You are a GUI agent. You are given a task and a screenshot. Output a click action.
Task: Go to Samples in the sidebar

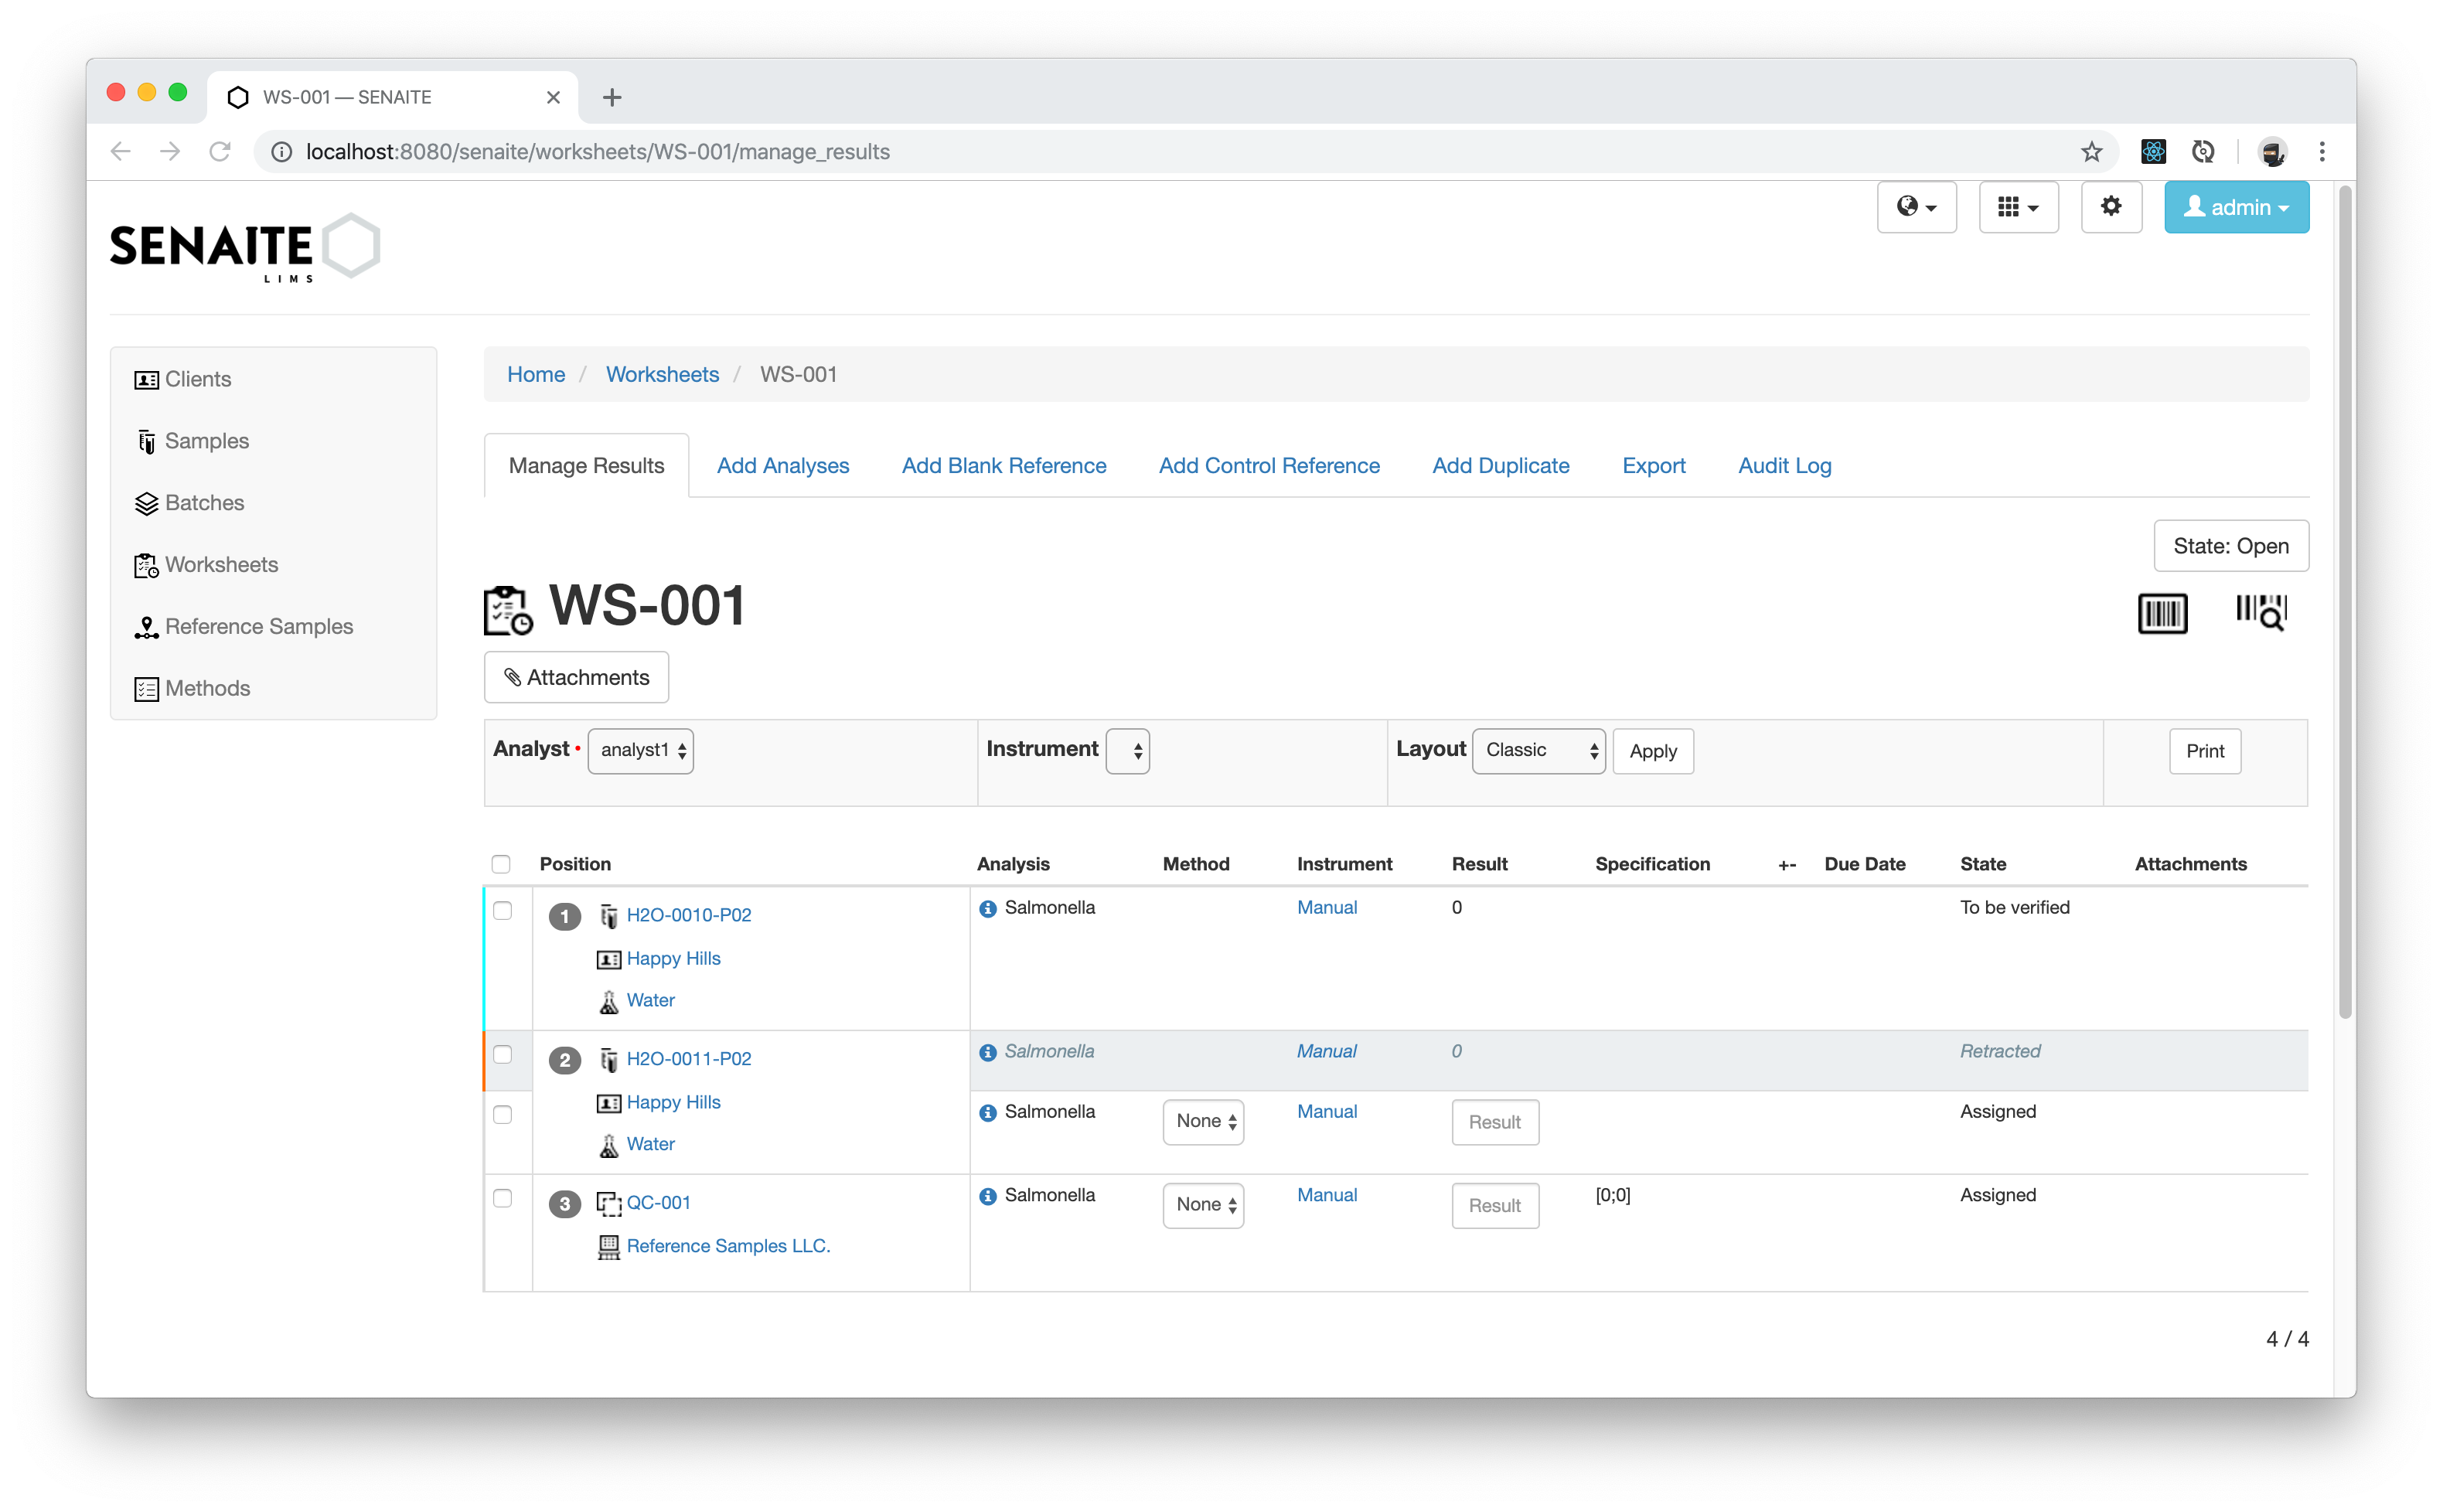coord(207,441)
